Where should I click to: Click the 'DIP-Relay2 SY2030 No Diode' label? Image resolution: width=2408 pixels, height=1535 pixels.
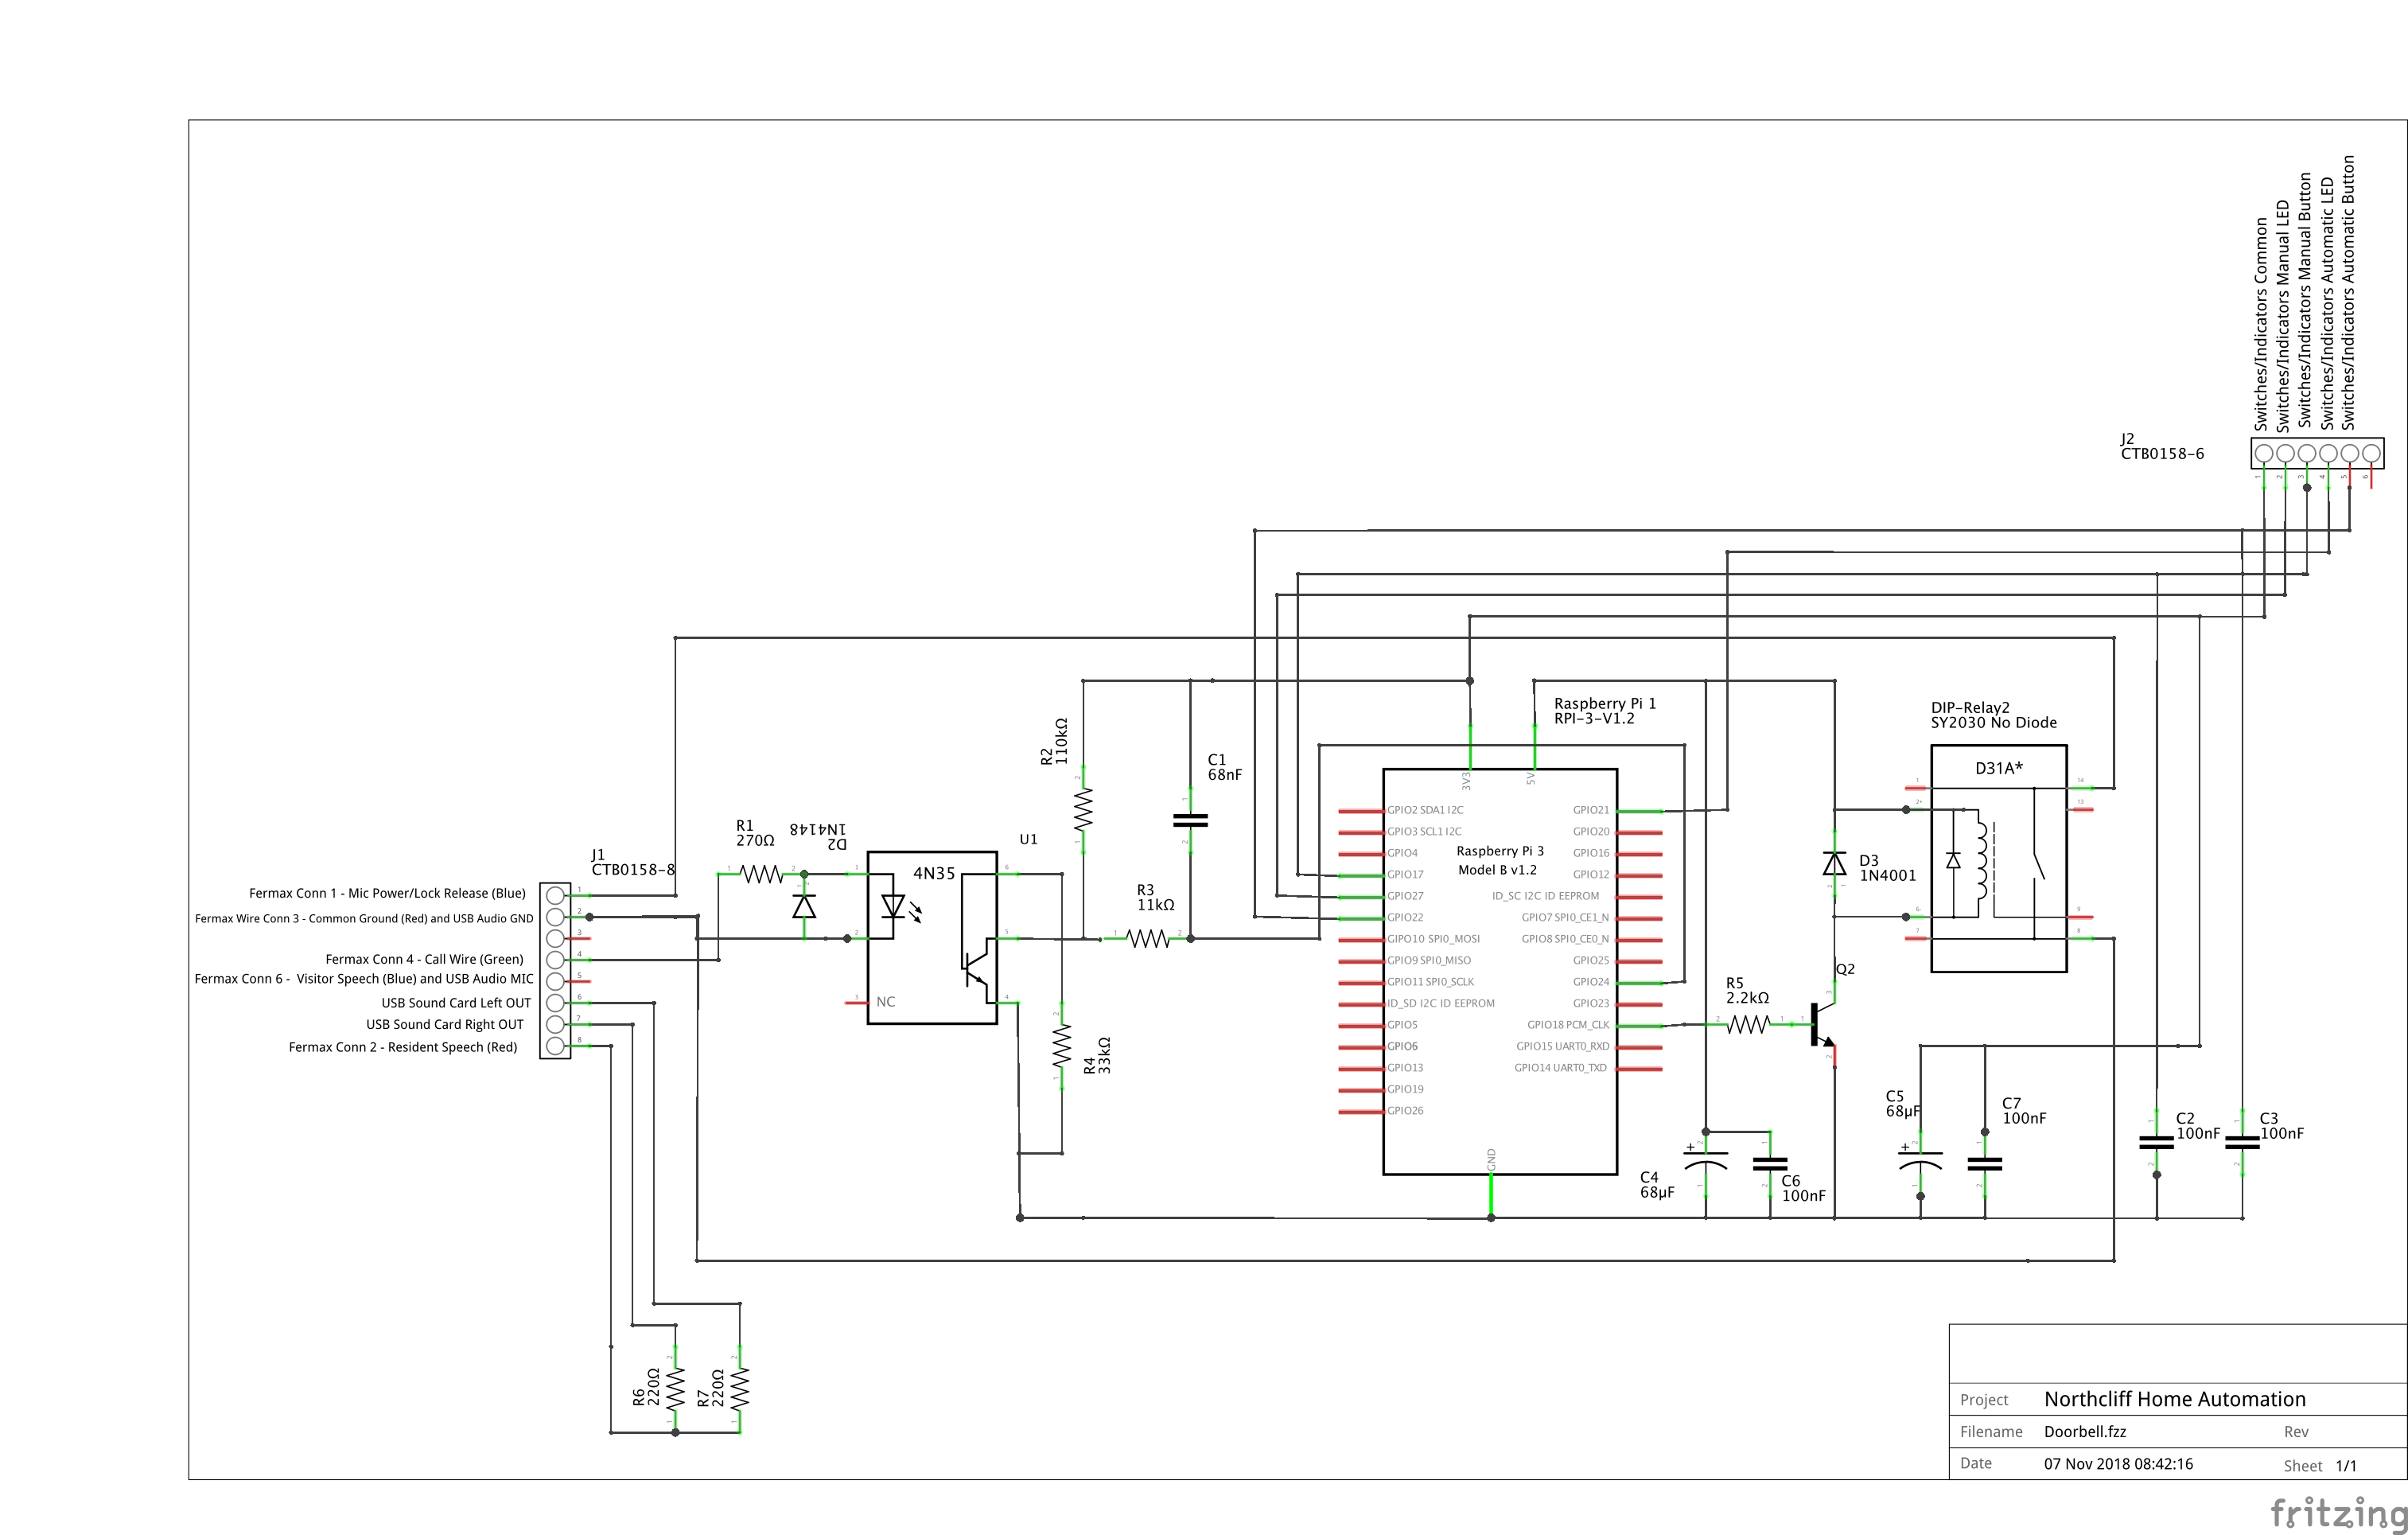[x=1994, y=715]
